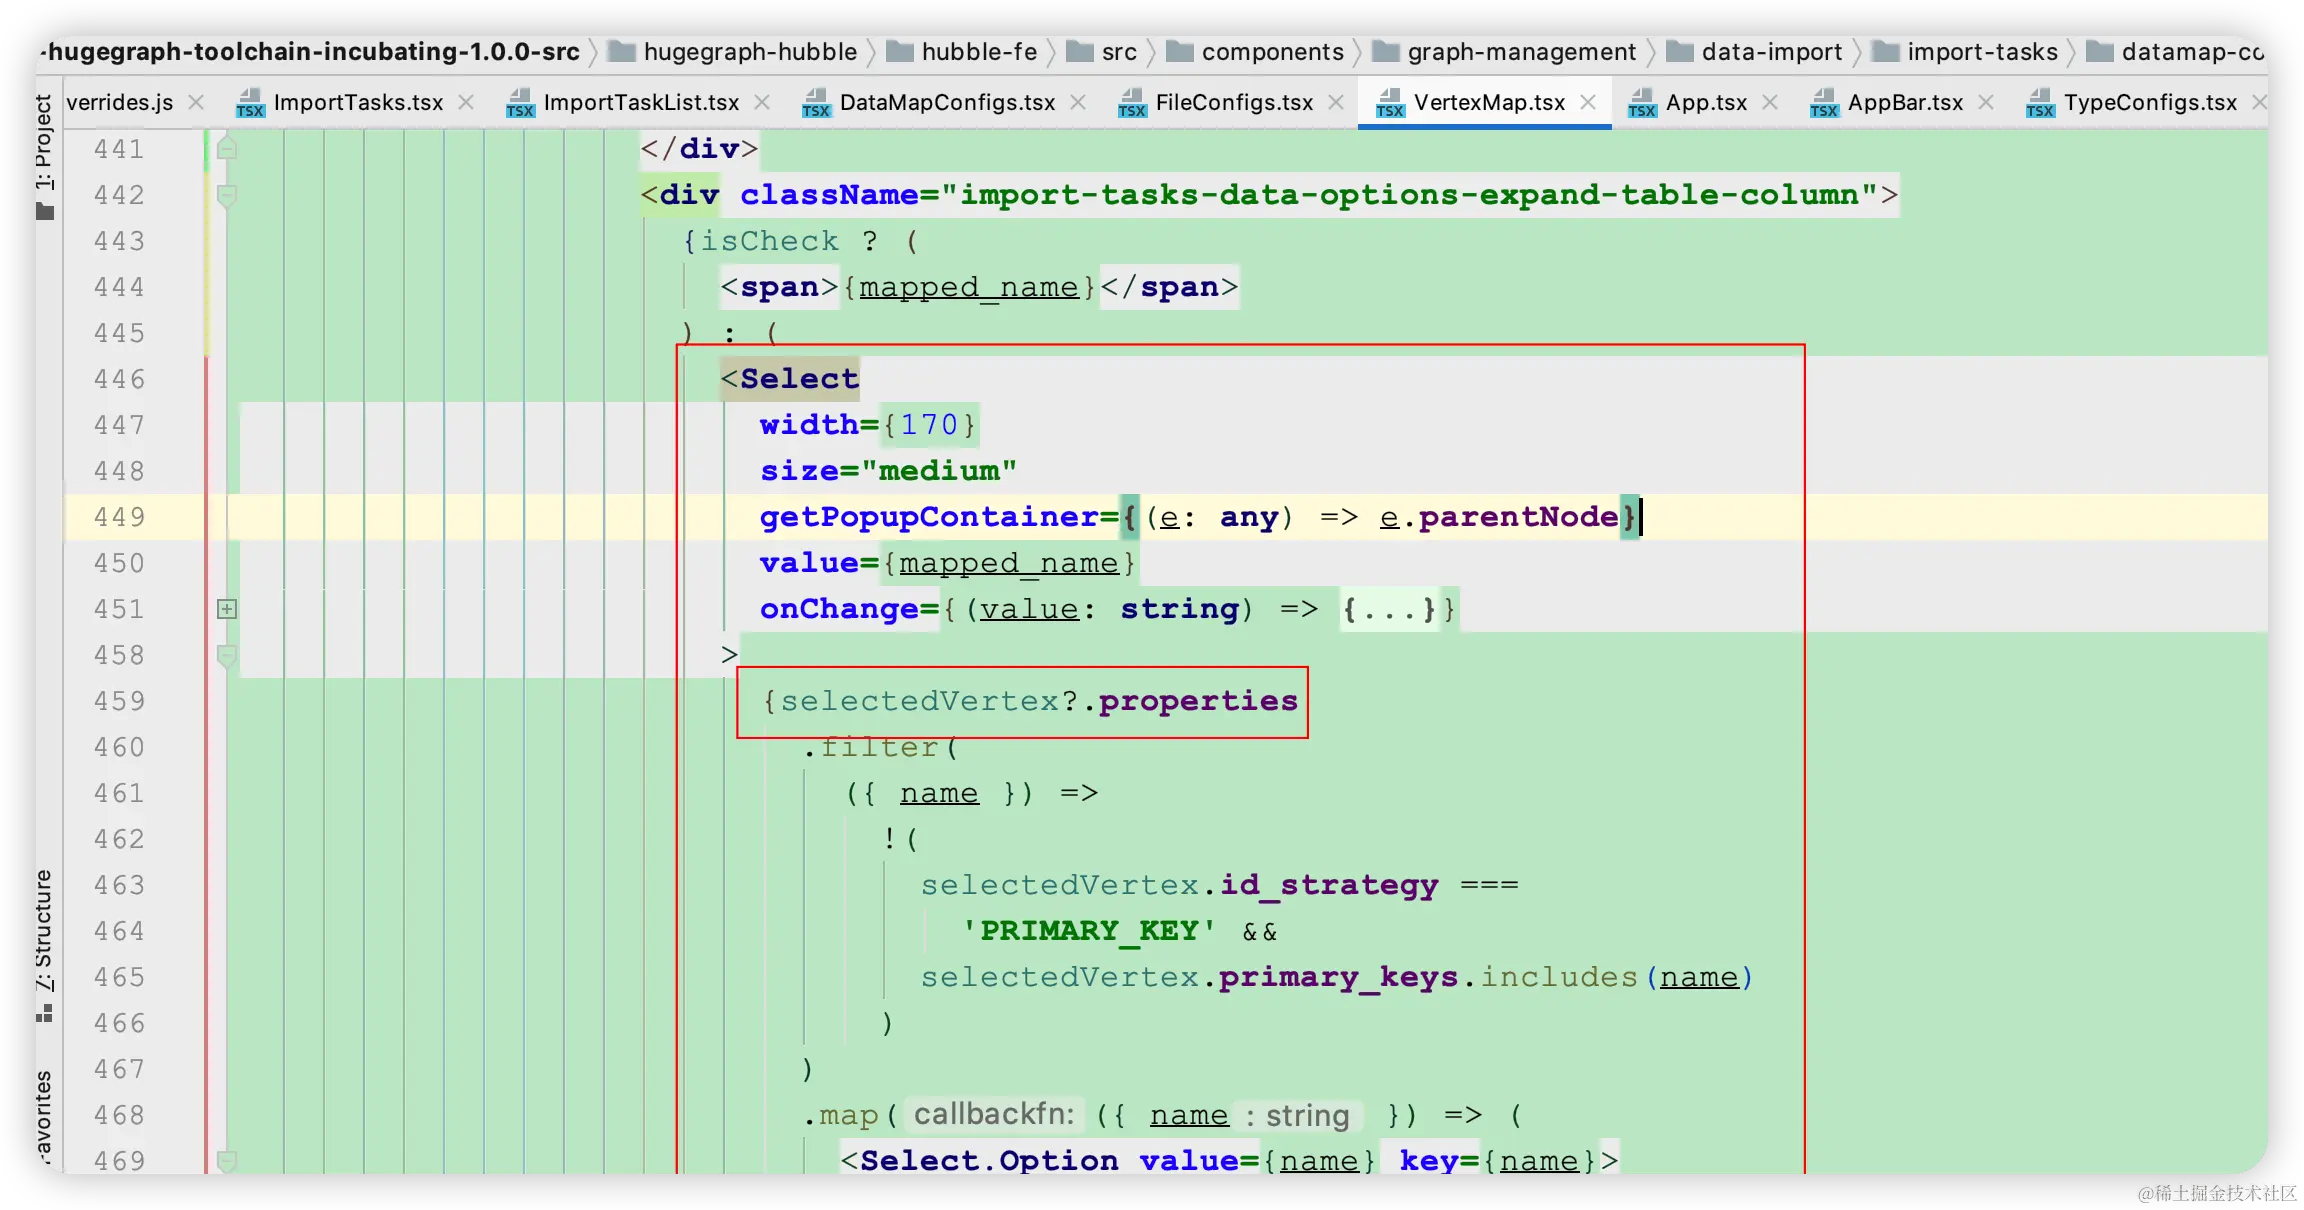
Task: Open the App.tsx tab
Action: [x=1705, y=102]
